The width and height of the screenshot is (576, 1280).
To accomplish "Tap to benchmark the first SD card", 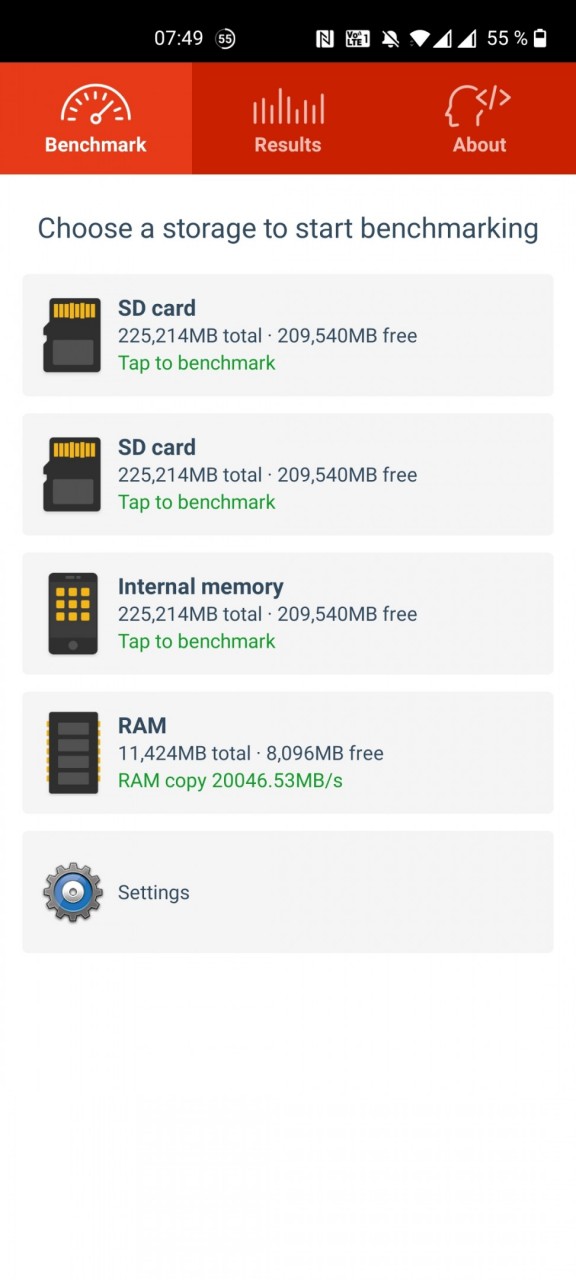I will tap(196, 363).
